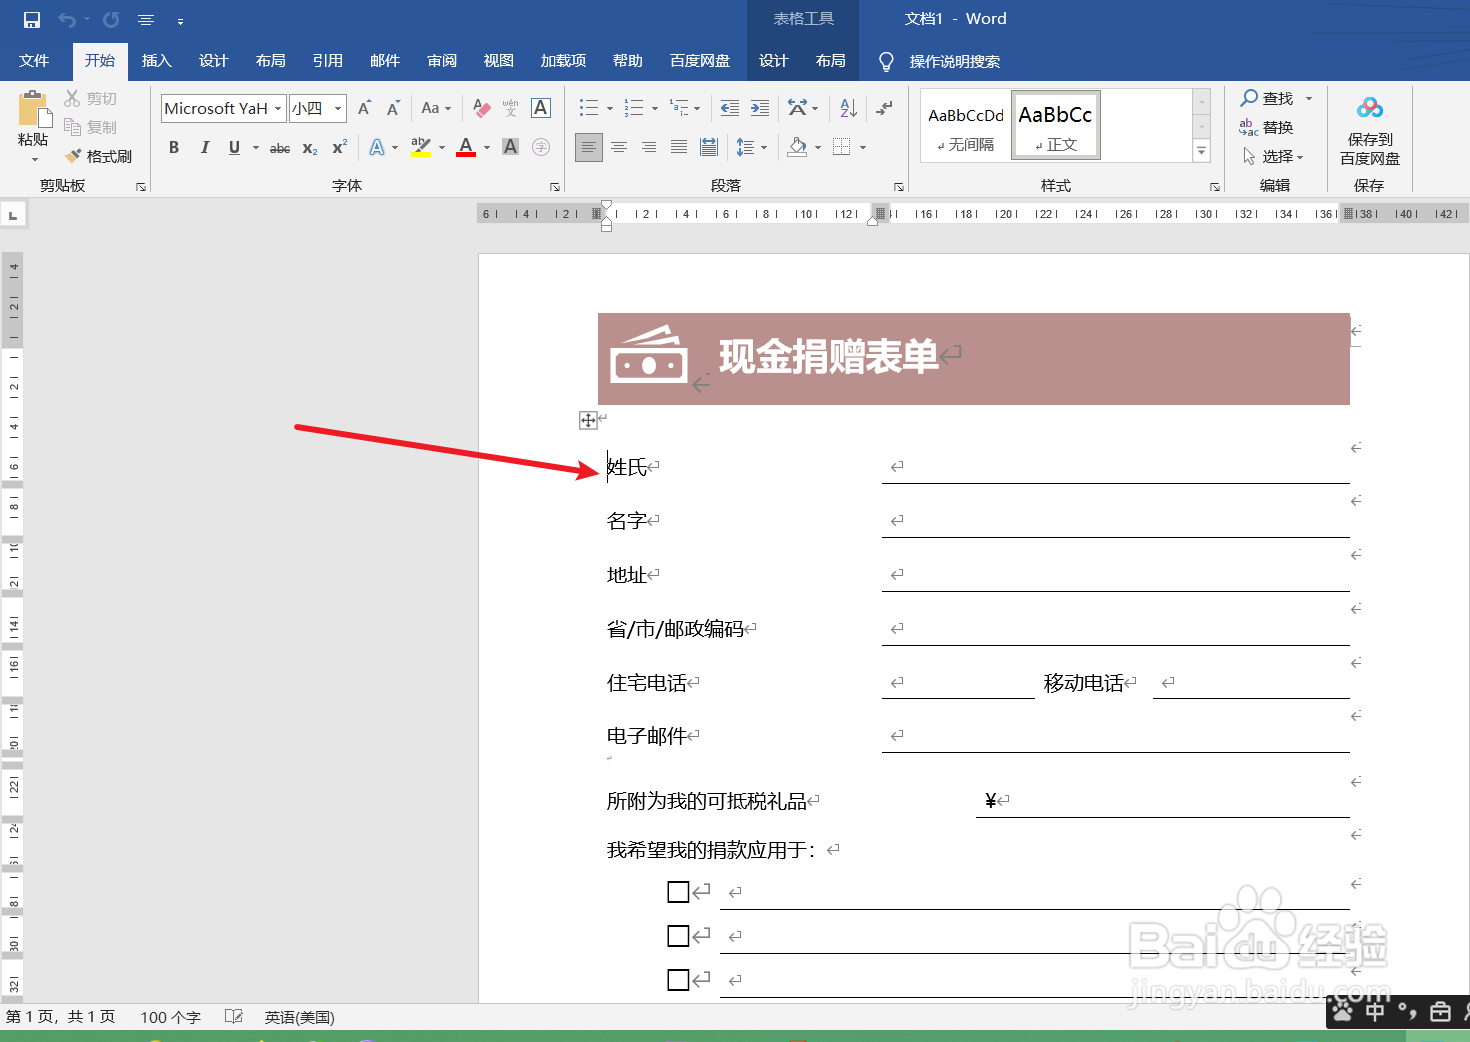Toggle bold formatting in the Font group
1470x1042 pixels.
[173, 147]
